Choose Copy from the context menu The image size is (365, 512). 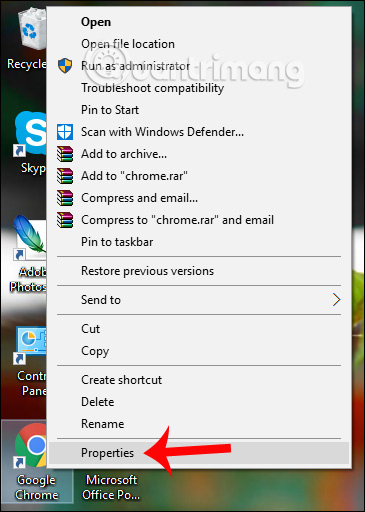(x=199, y=351)
